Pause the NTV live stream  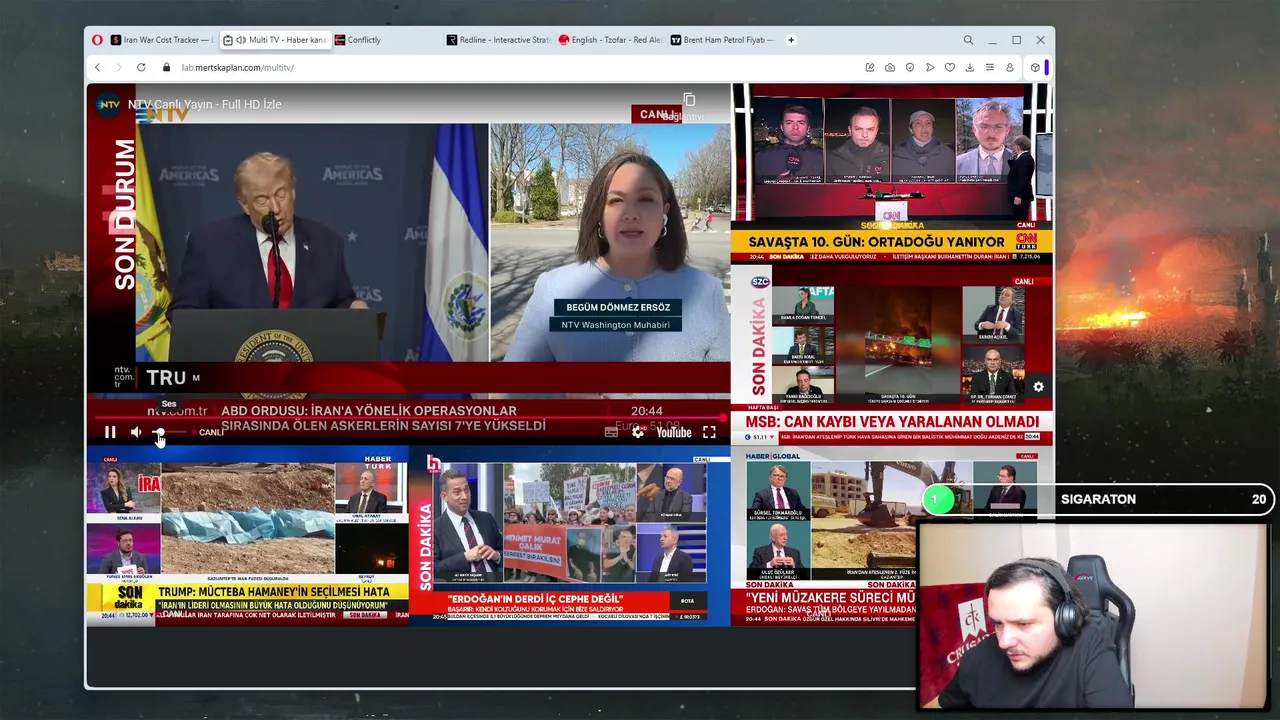click(x=110, y=432)
